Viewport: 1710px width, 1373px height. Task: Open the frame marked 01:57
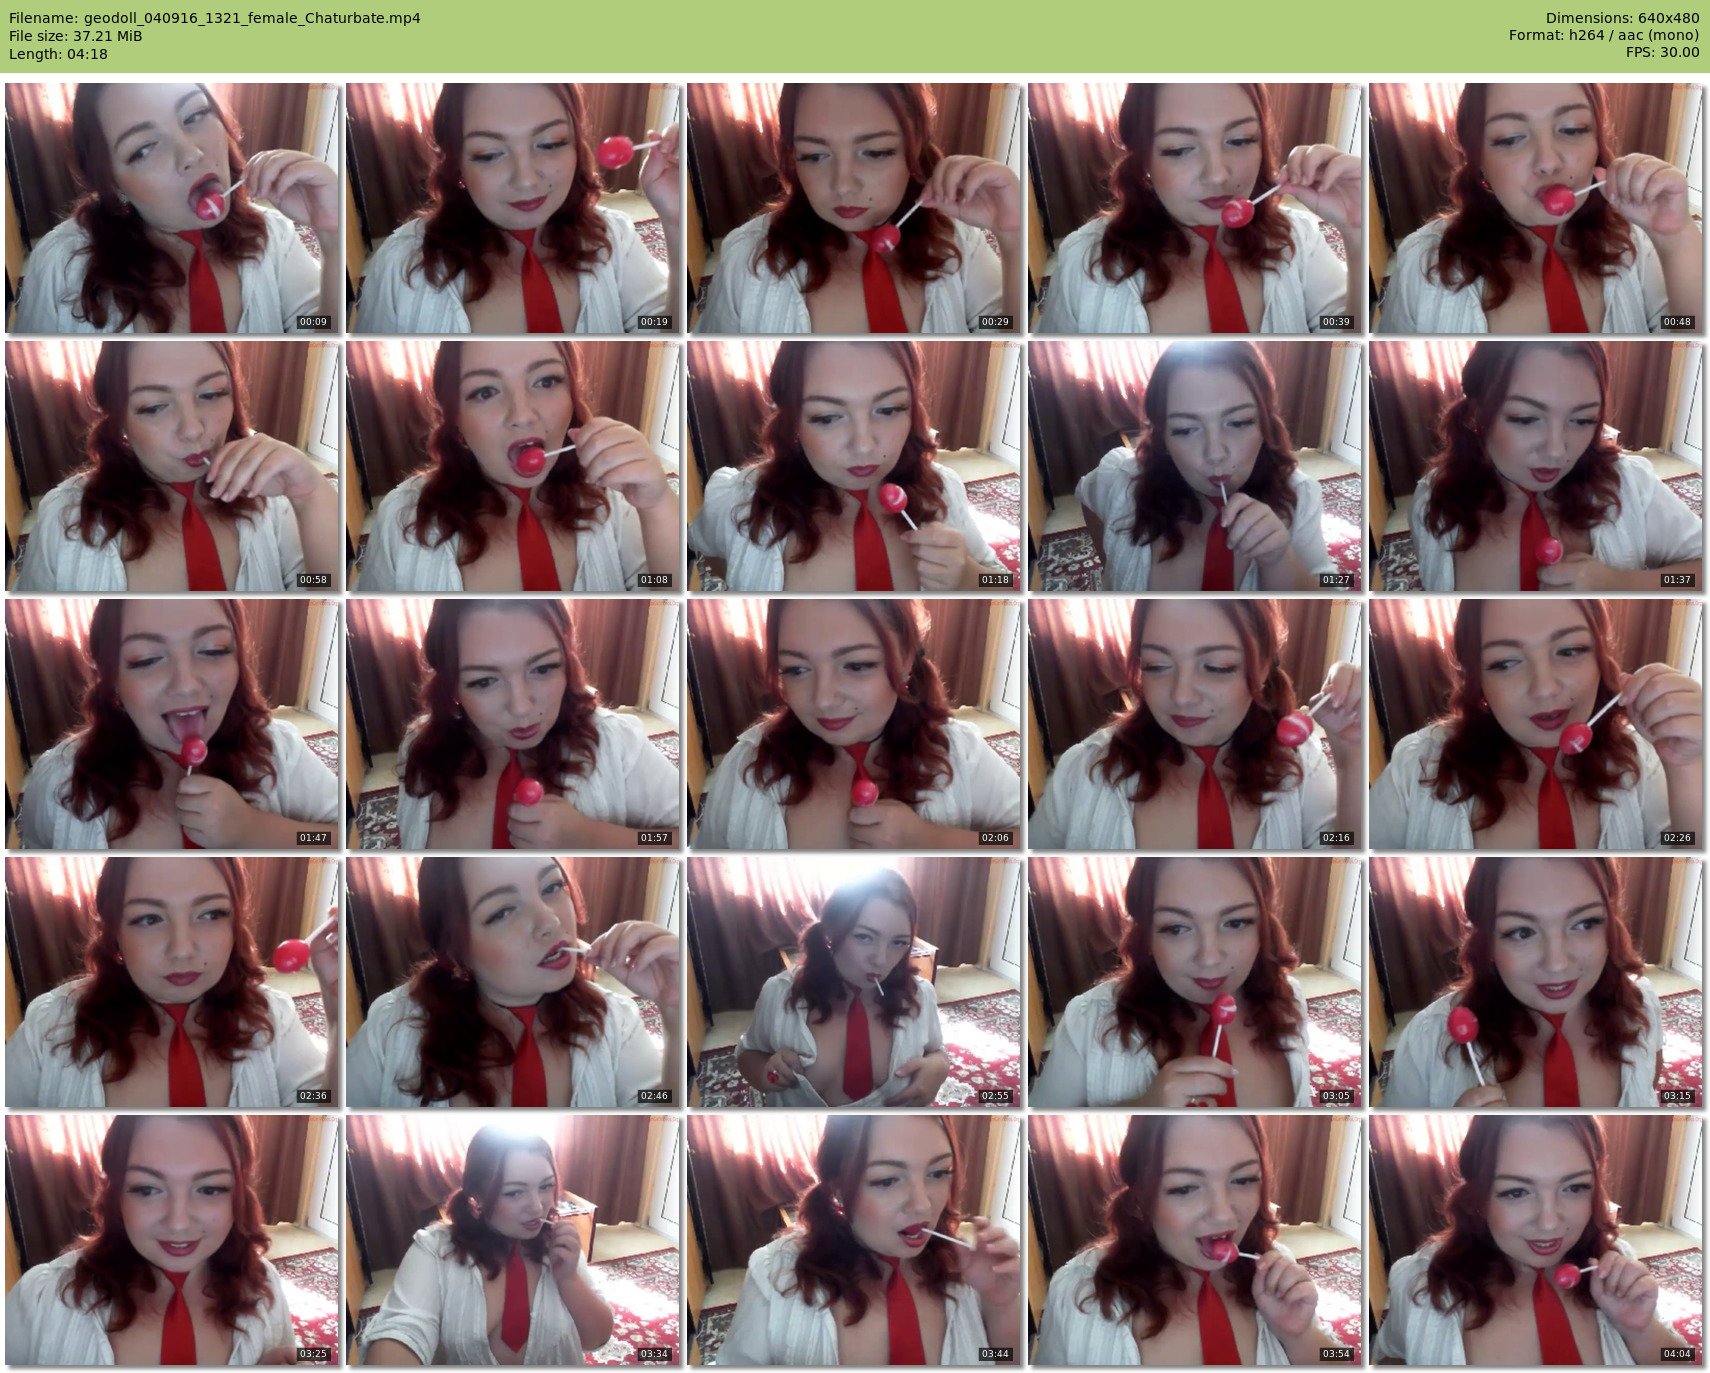513,724
